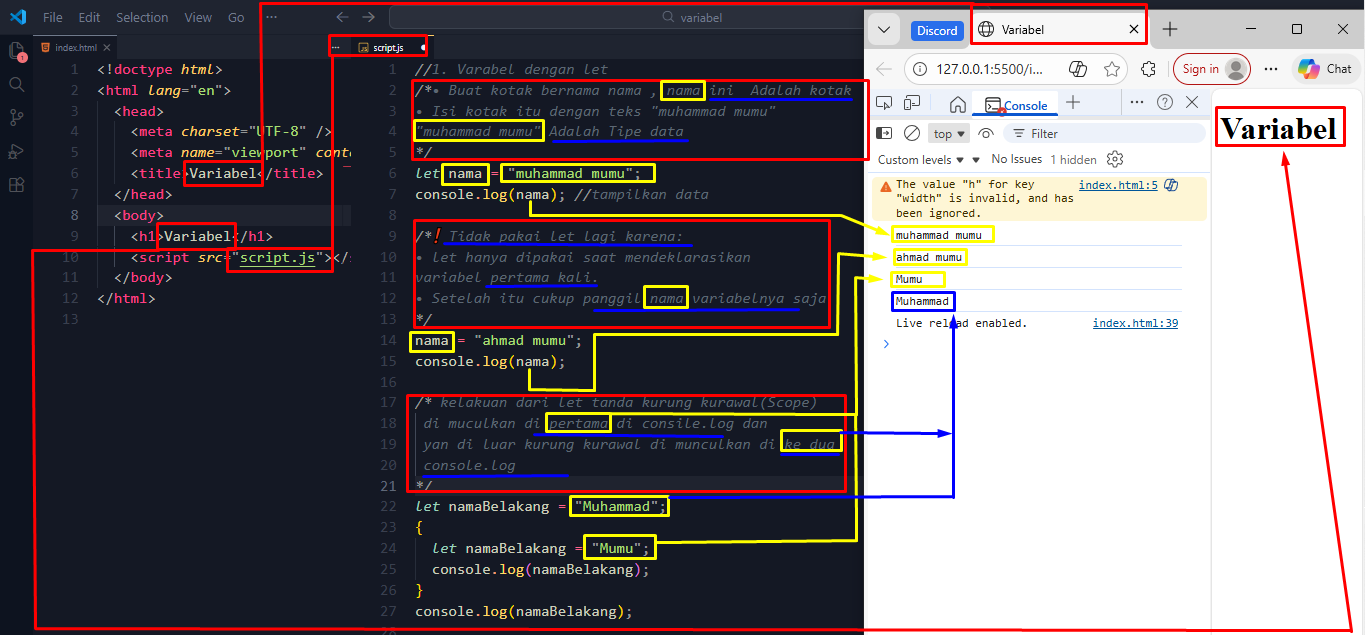Click the index.html:39 source link
This screenshot has height=635, width=1365.
pyautogui.click(x=1135, y=323)
